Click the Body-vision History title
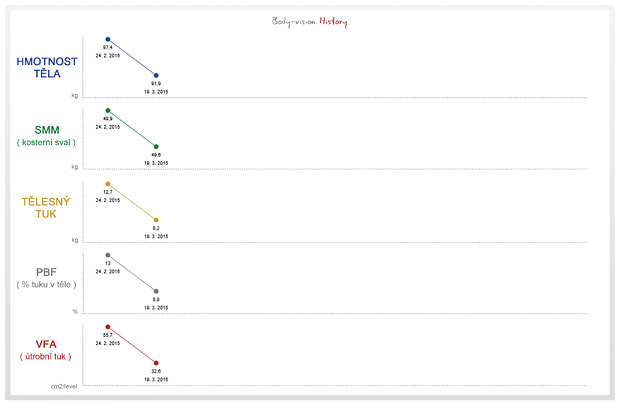This screenshot has height=405, width=620. [310, 22]
